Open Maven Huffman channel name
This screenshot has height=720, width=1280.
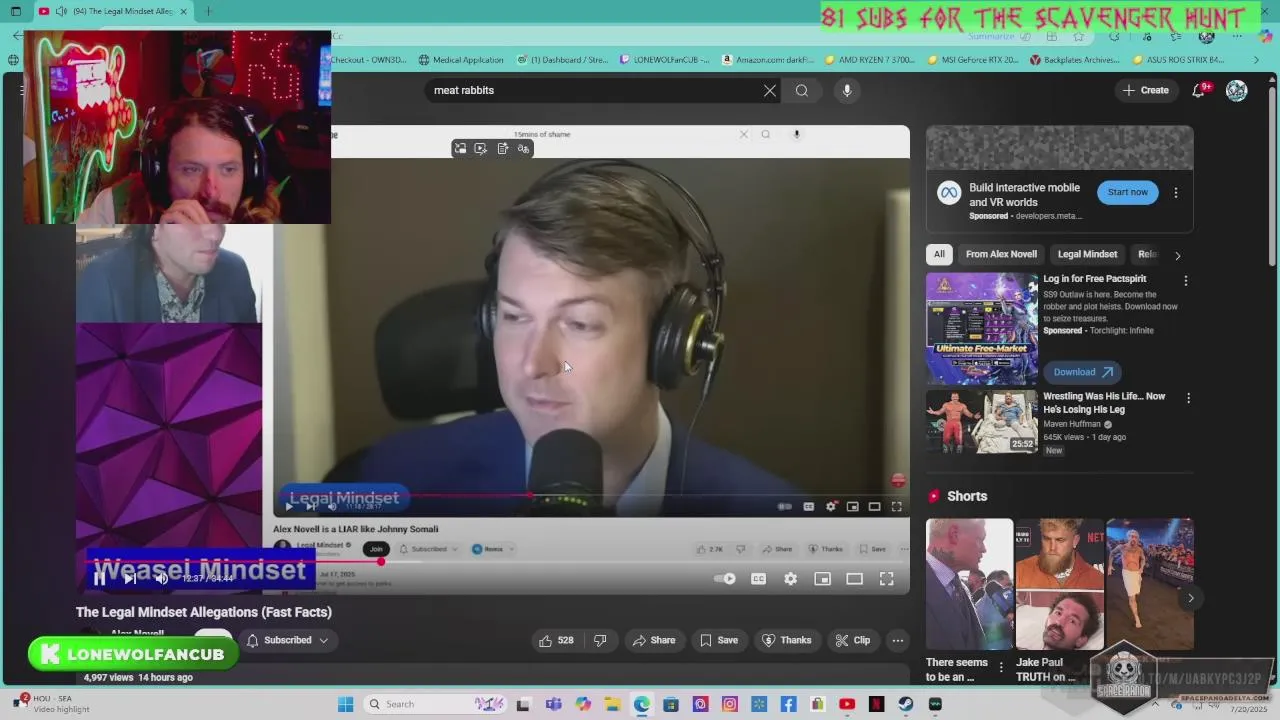(1073, 424)
